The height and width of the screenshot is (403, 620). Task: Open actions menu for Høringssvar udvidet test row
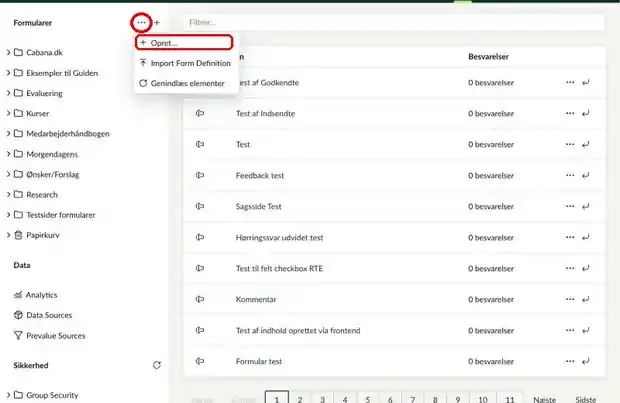(x=570, y=237)
